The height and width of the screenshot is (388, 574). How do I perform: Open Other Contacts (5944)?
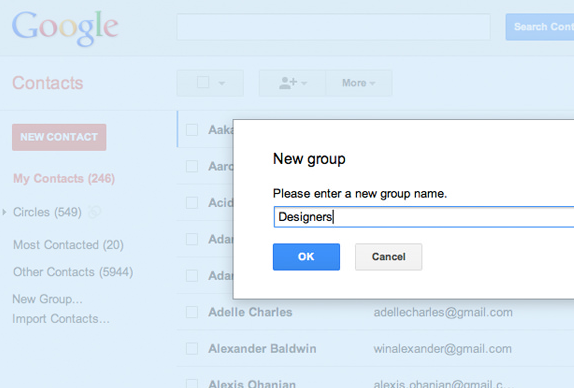pyautogui.click(x=73, y=272)
